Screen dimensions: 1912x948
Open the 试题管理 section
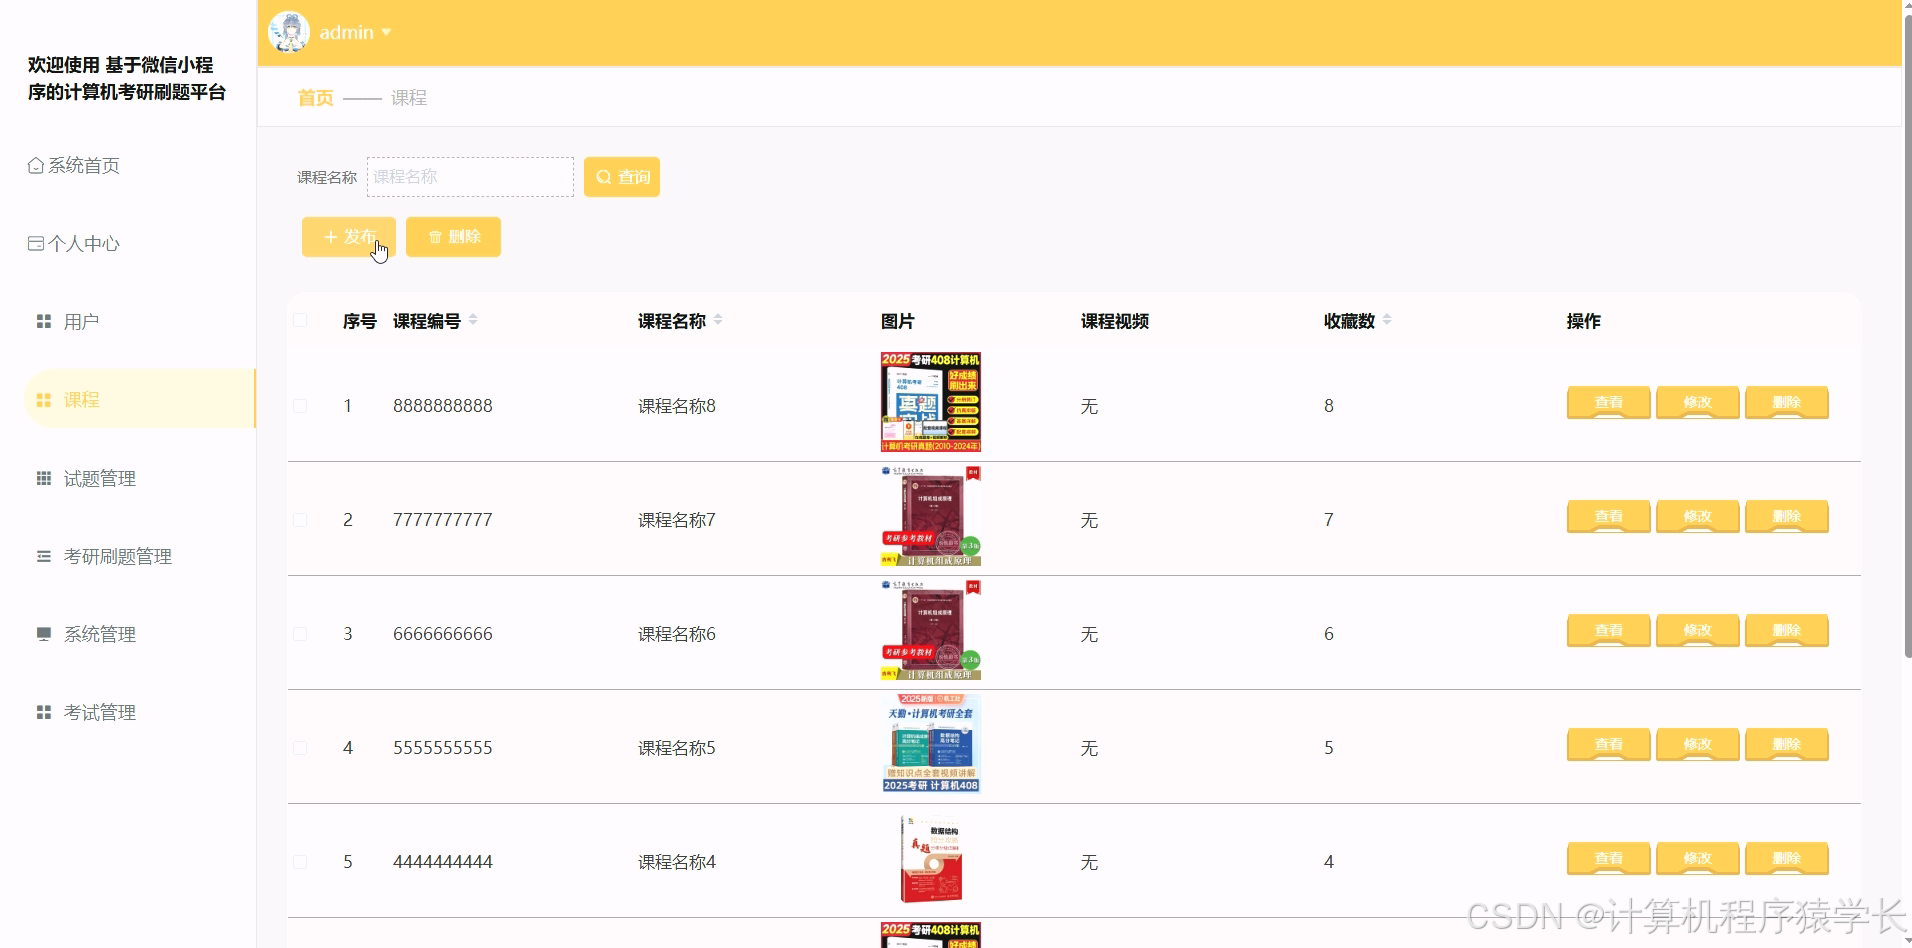[99, 477]
